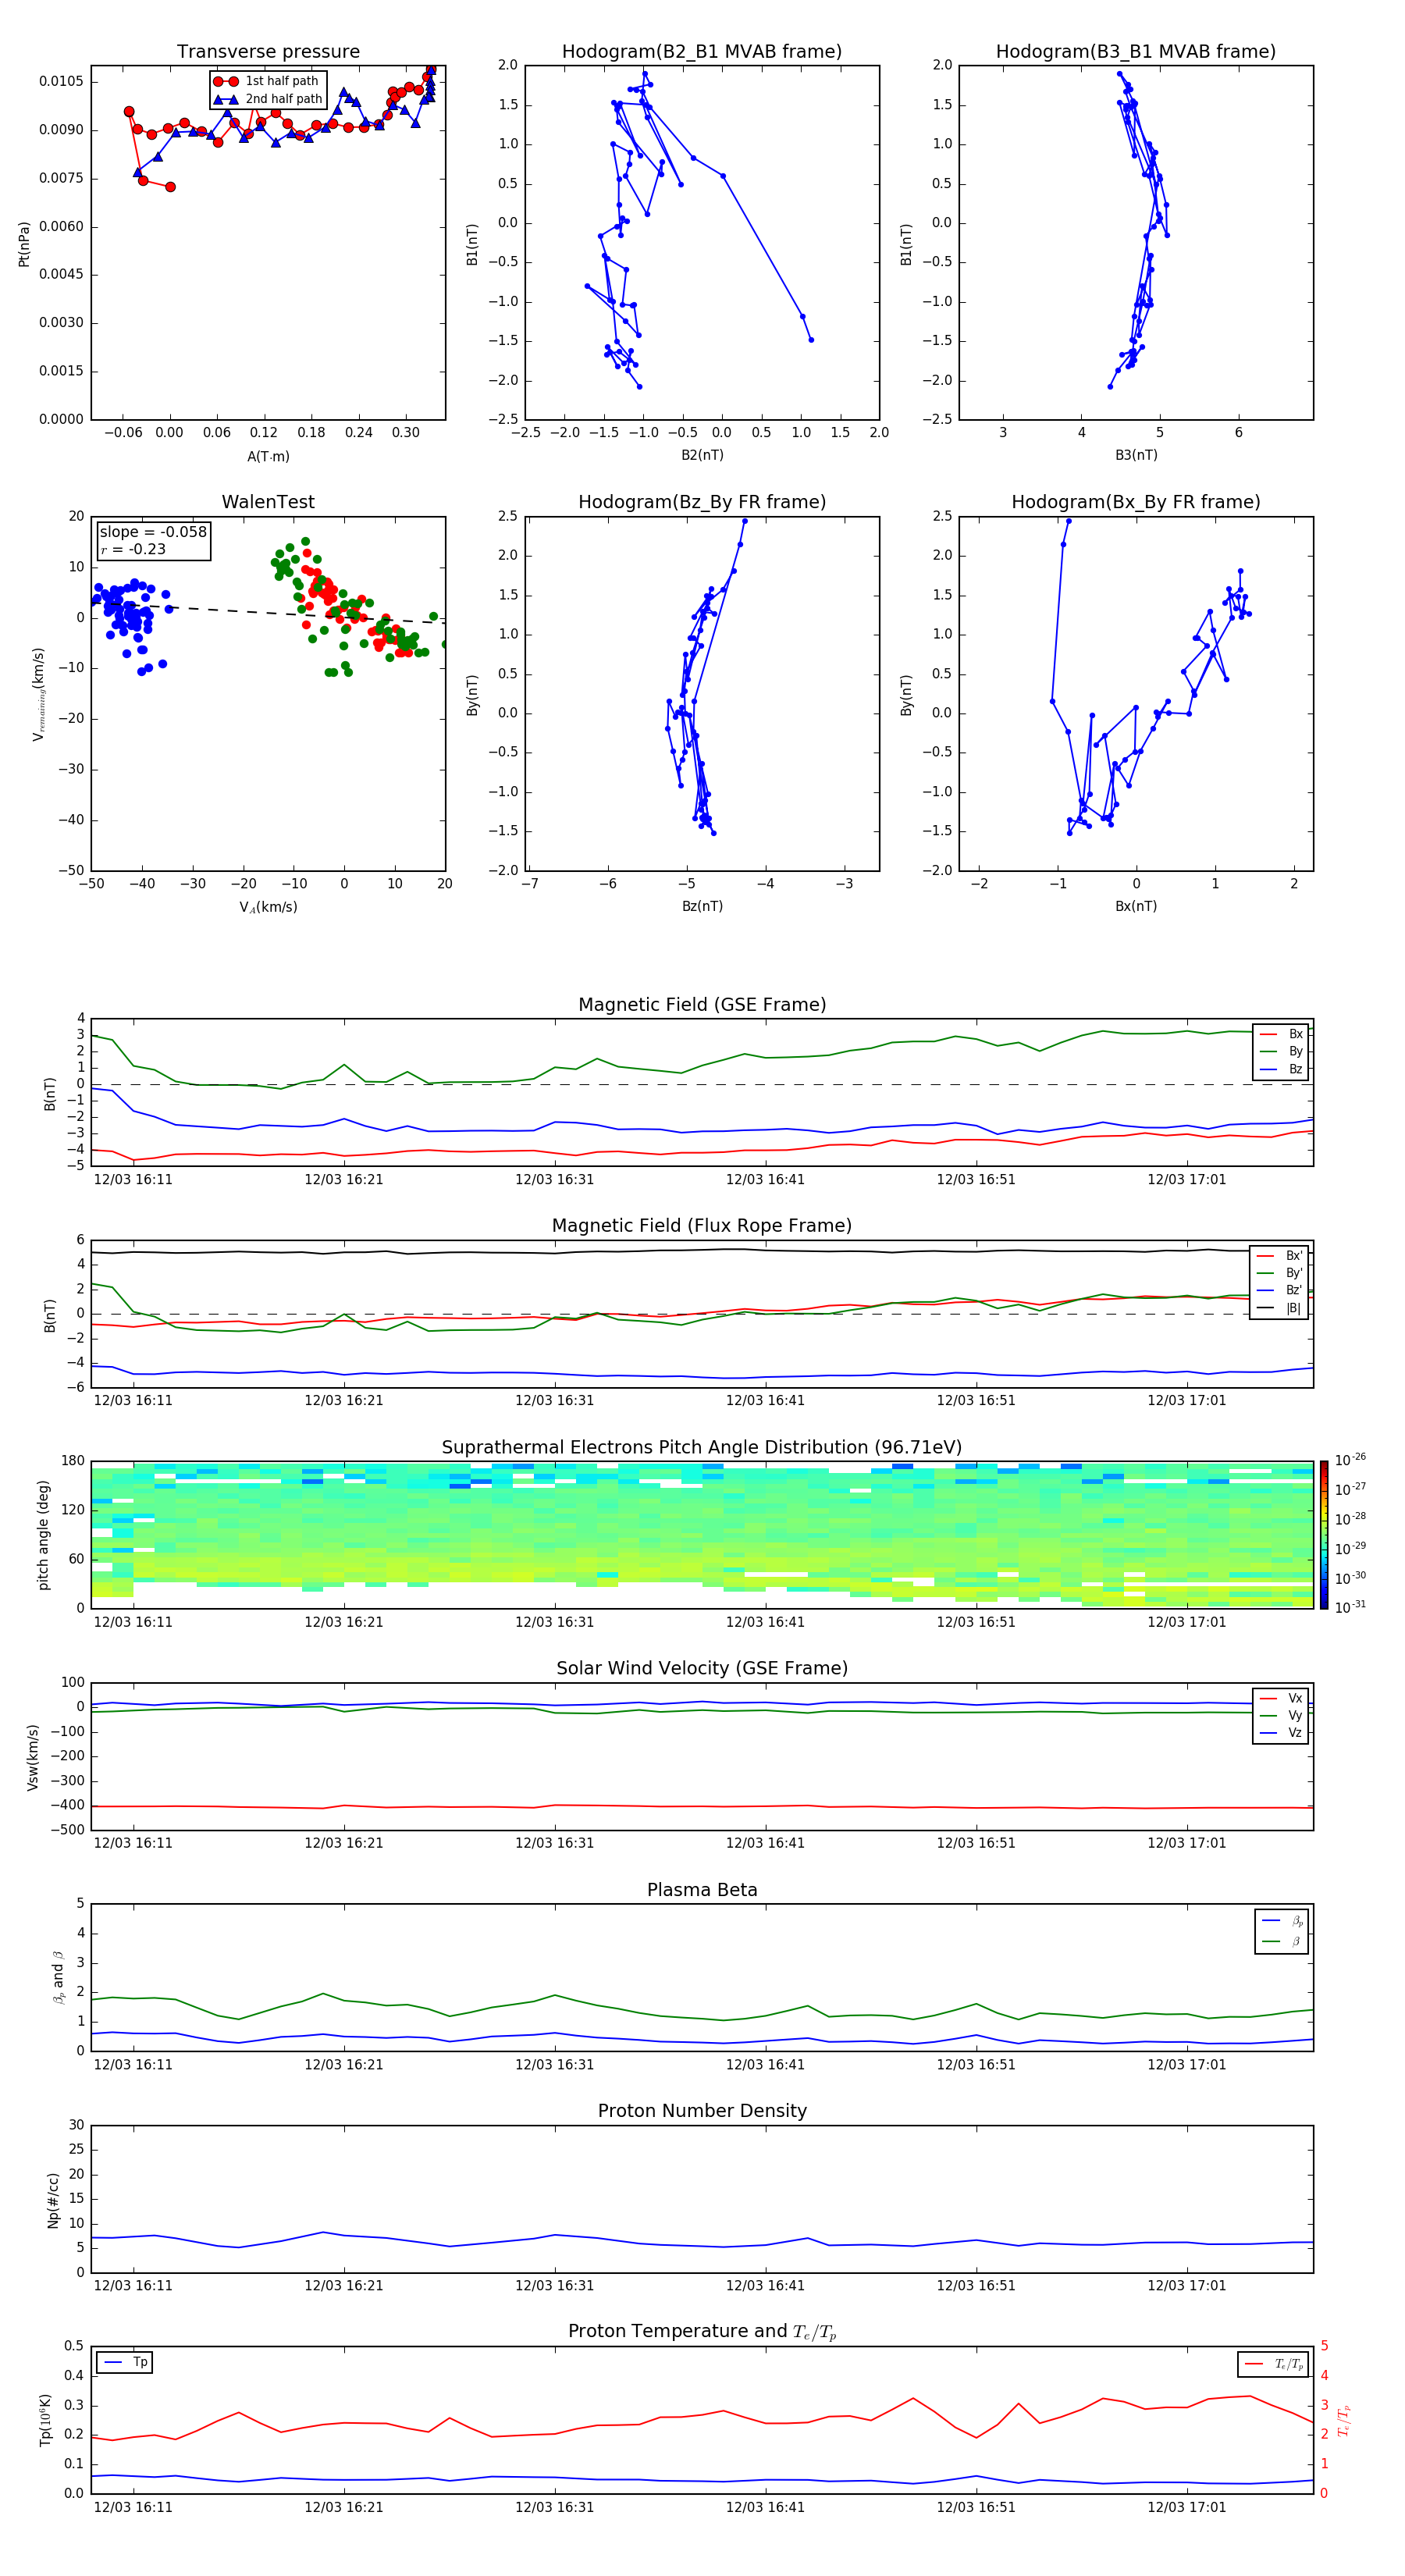Click the 'Magnetic Field (Flux Rope Frame)' title
Screen dimensions: 1405x2576
pos(702,1226)
